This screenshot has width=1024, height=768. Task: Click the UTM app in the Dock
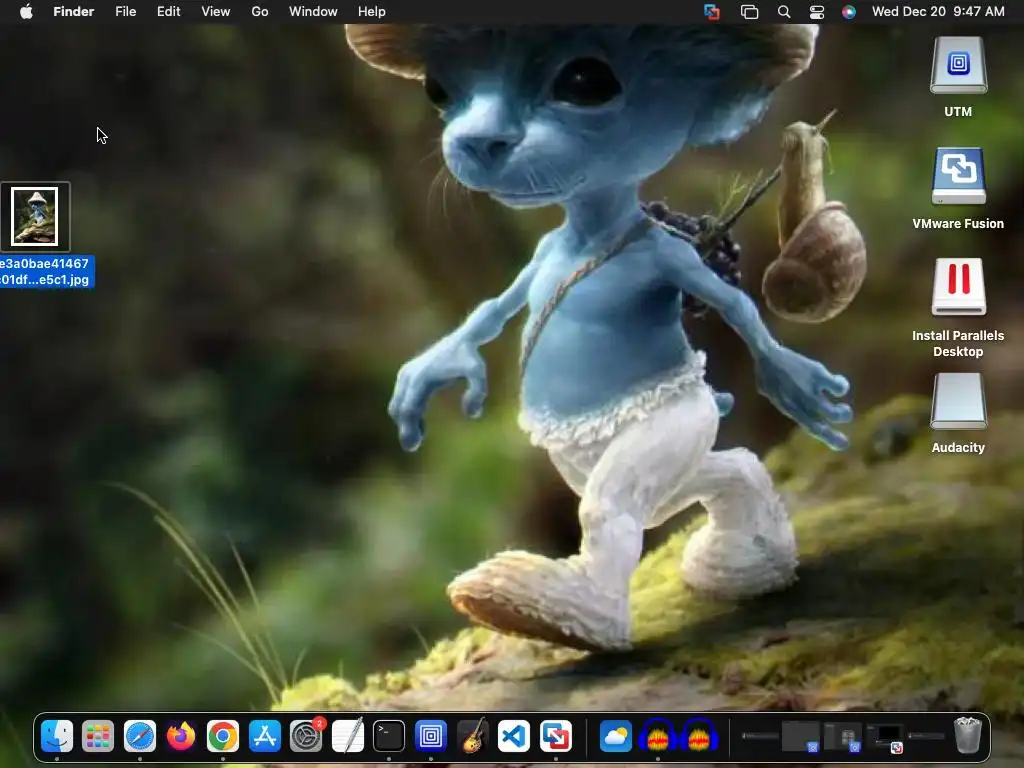pyautogui.click(x=430, y=736)
